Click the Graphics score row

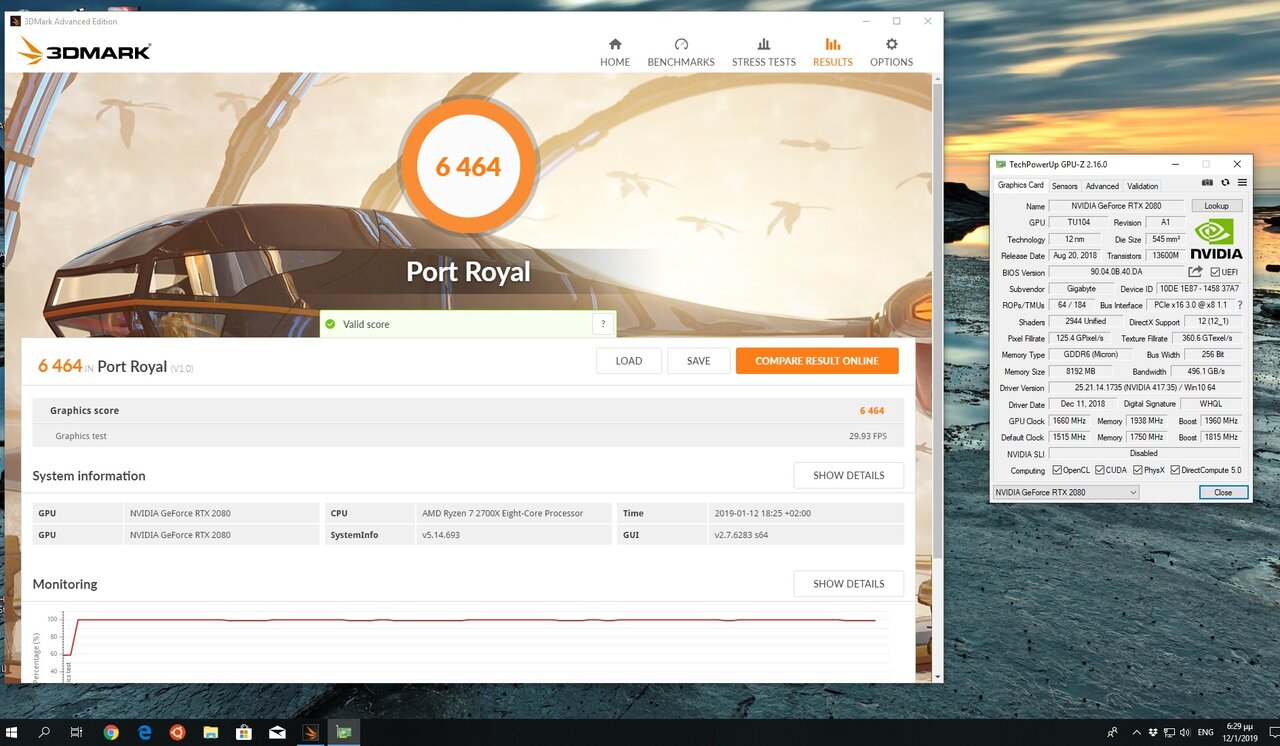click(468, 411)
